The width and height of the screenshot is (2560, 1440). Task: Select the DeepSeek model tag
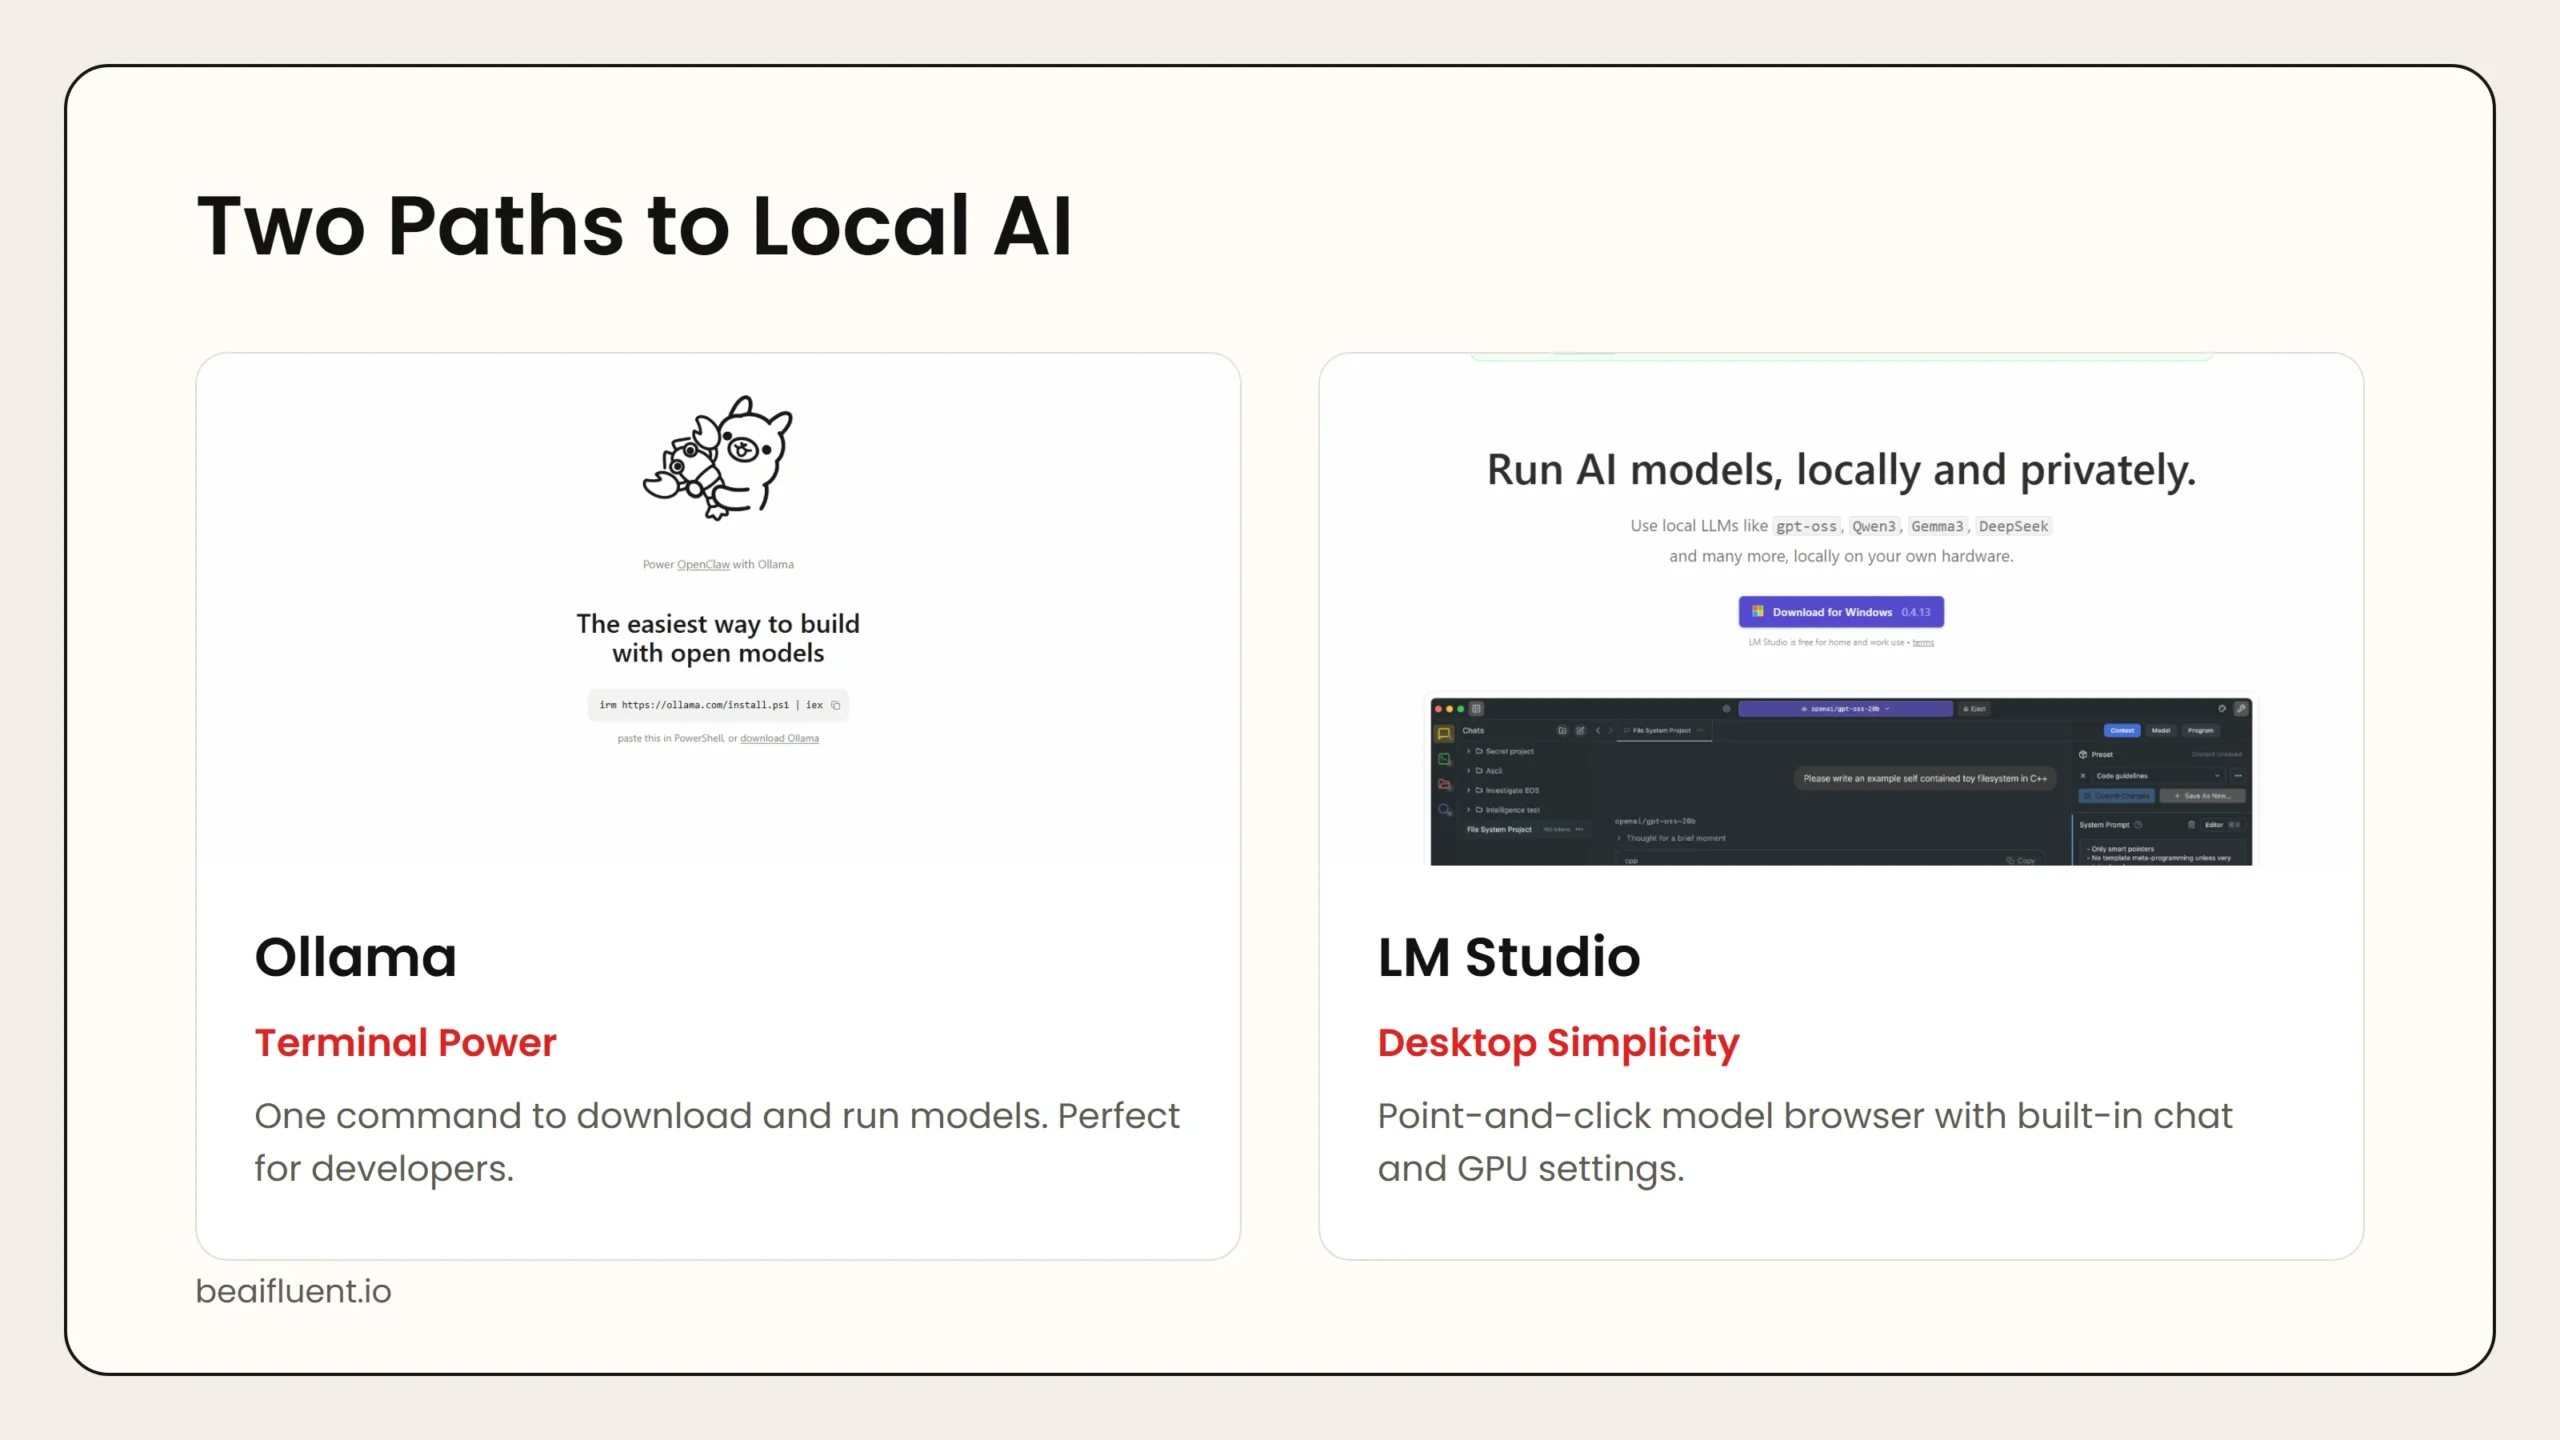pyautogui.click(x=2013, y=526)
